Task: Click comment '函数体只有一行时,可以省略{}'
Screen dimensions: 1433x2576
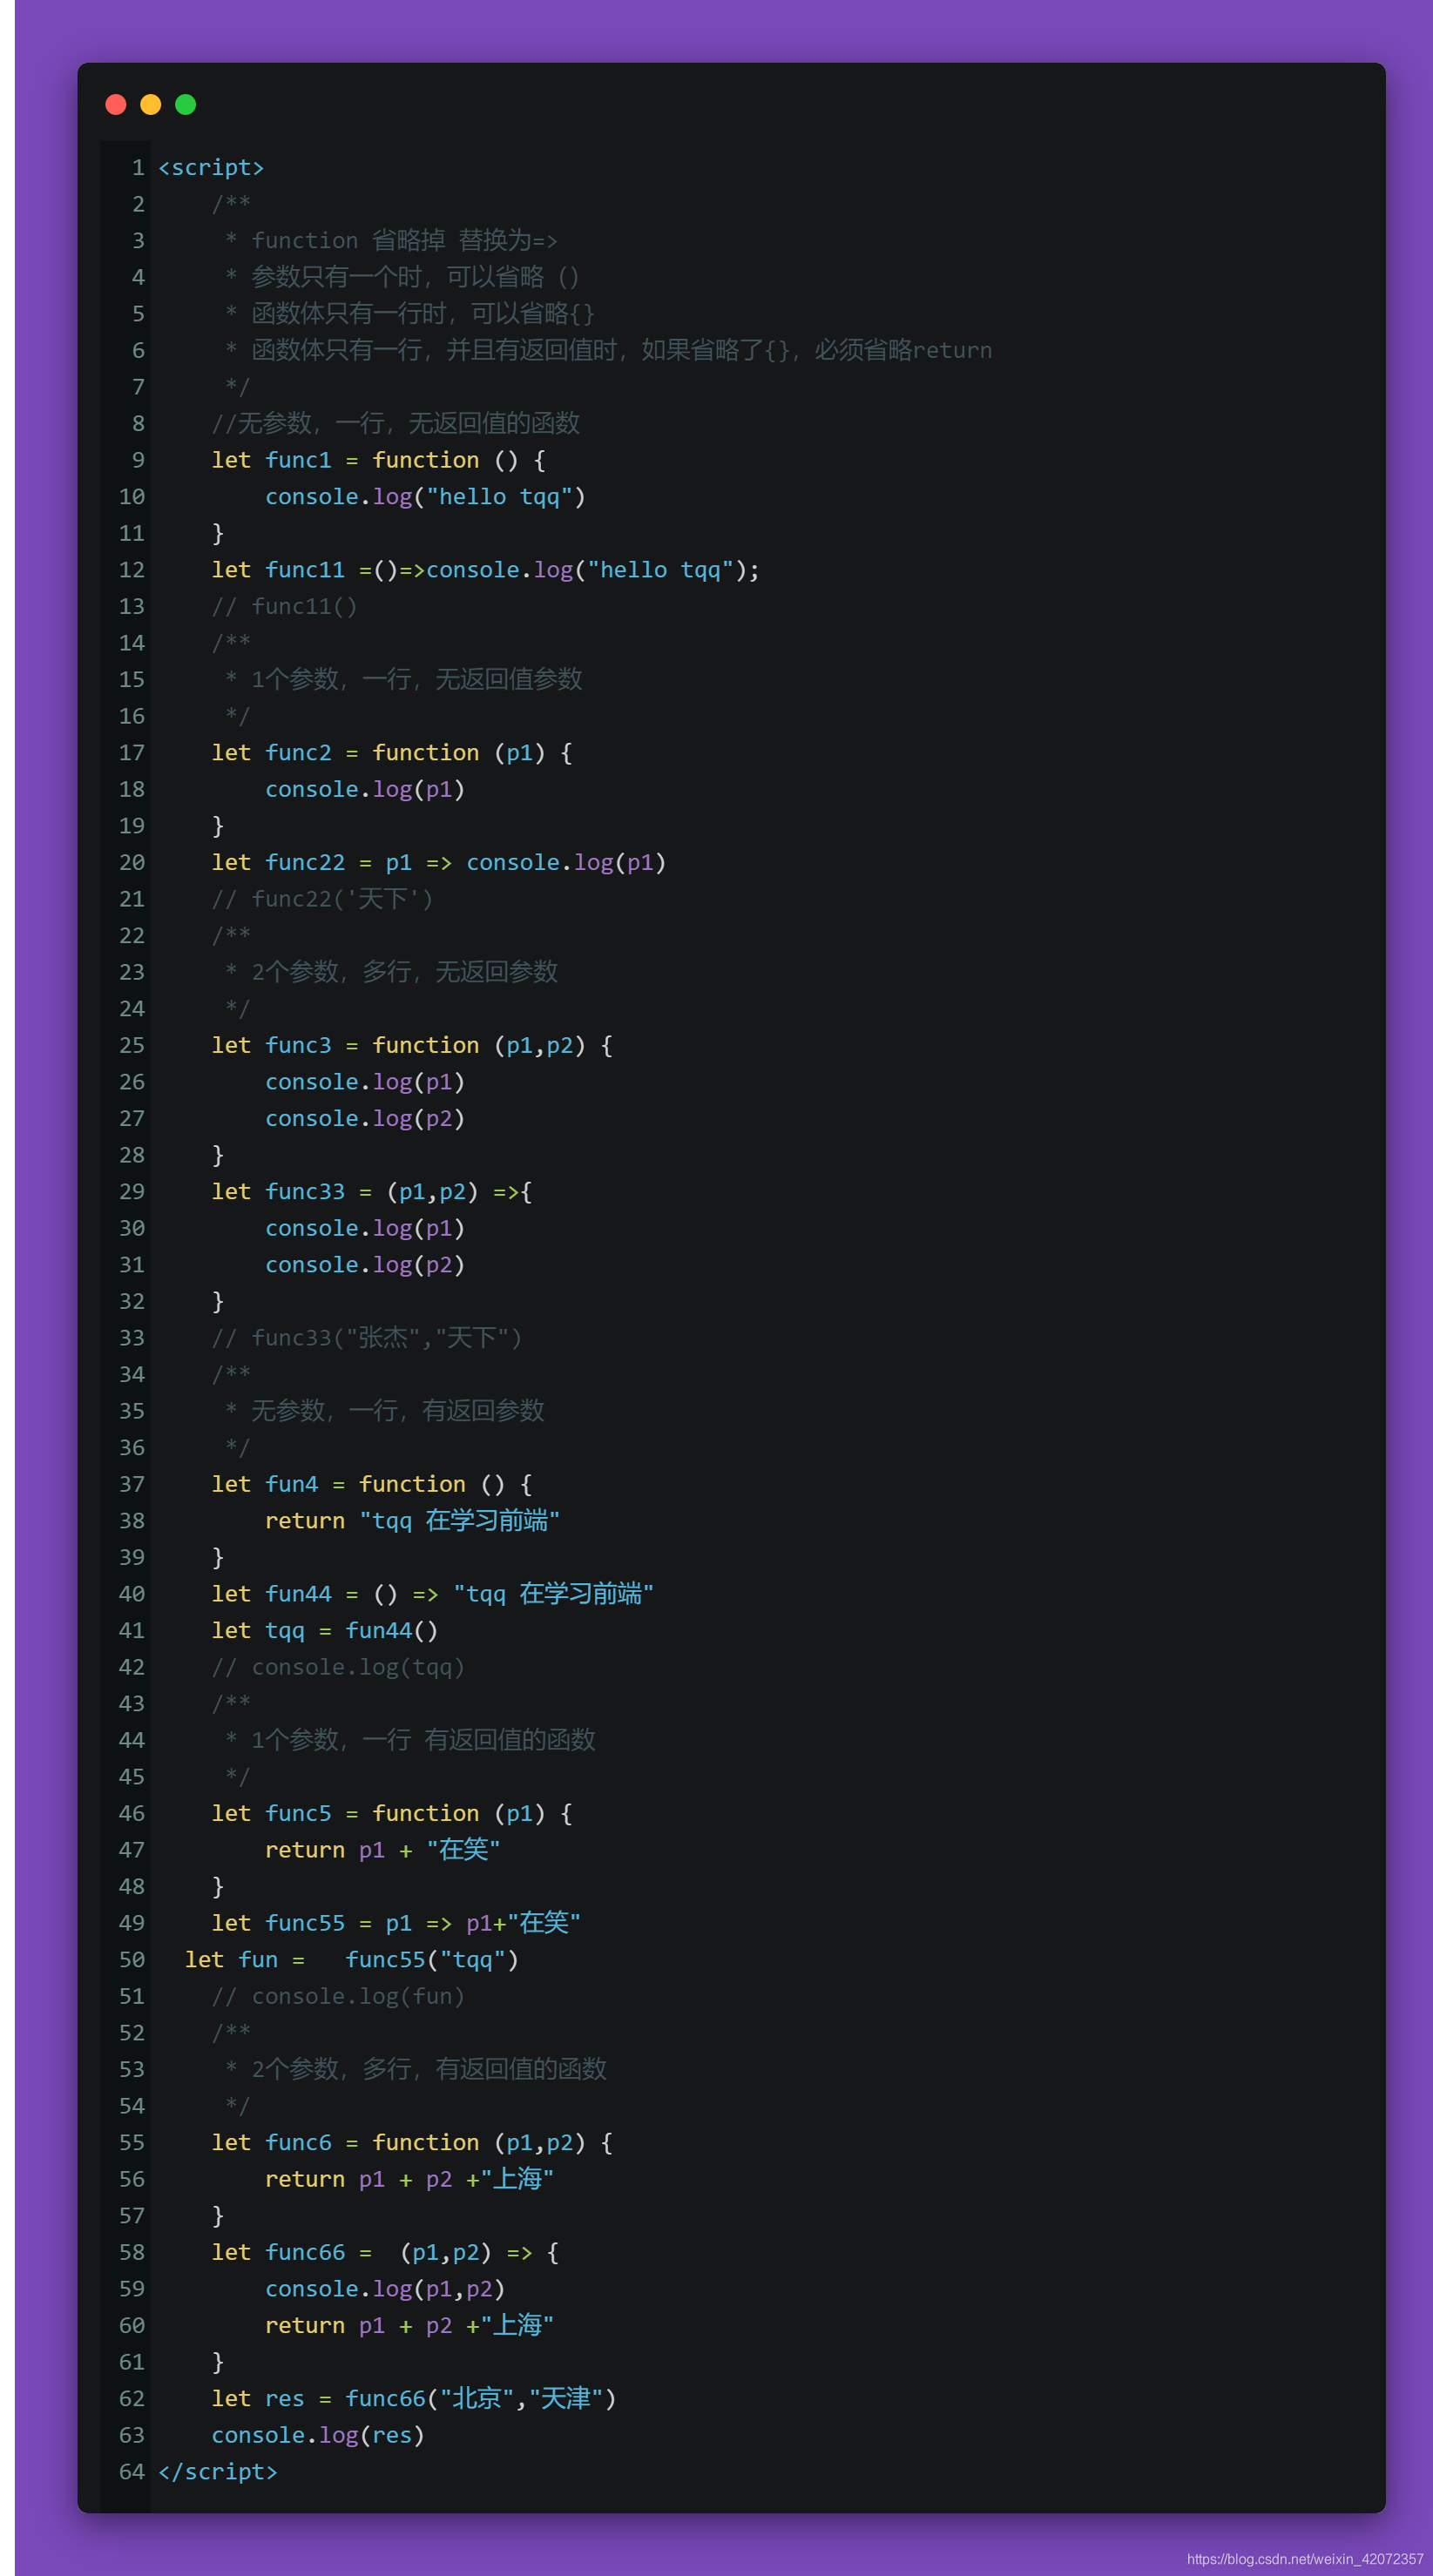Action: point(423,314)
